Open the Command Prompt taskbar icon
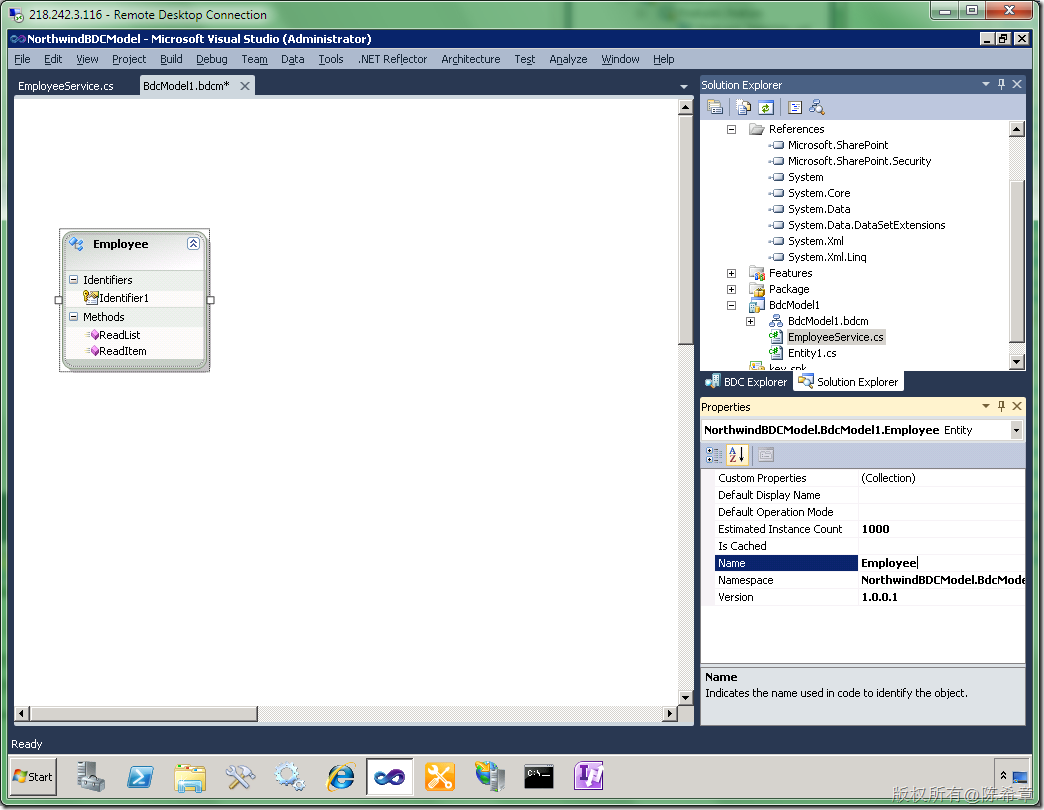 (539, 777)
